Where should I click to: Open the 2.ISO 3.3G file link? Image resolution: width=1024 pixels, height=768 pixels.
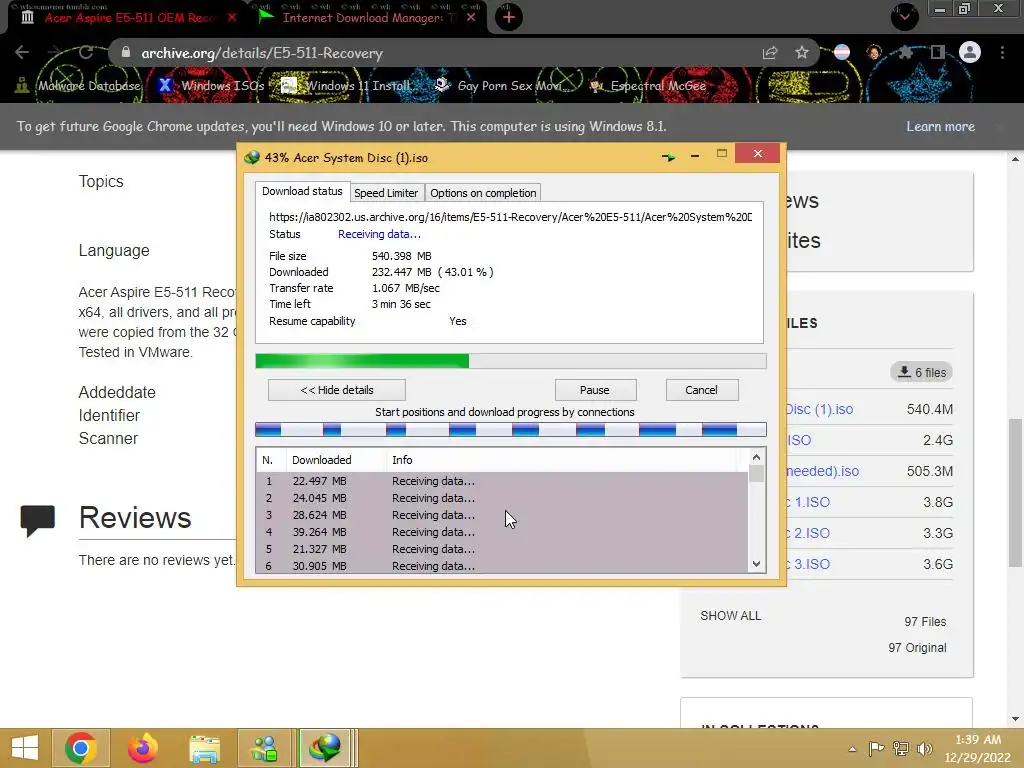tap(808, 533)
